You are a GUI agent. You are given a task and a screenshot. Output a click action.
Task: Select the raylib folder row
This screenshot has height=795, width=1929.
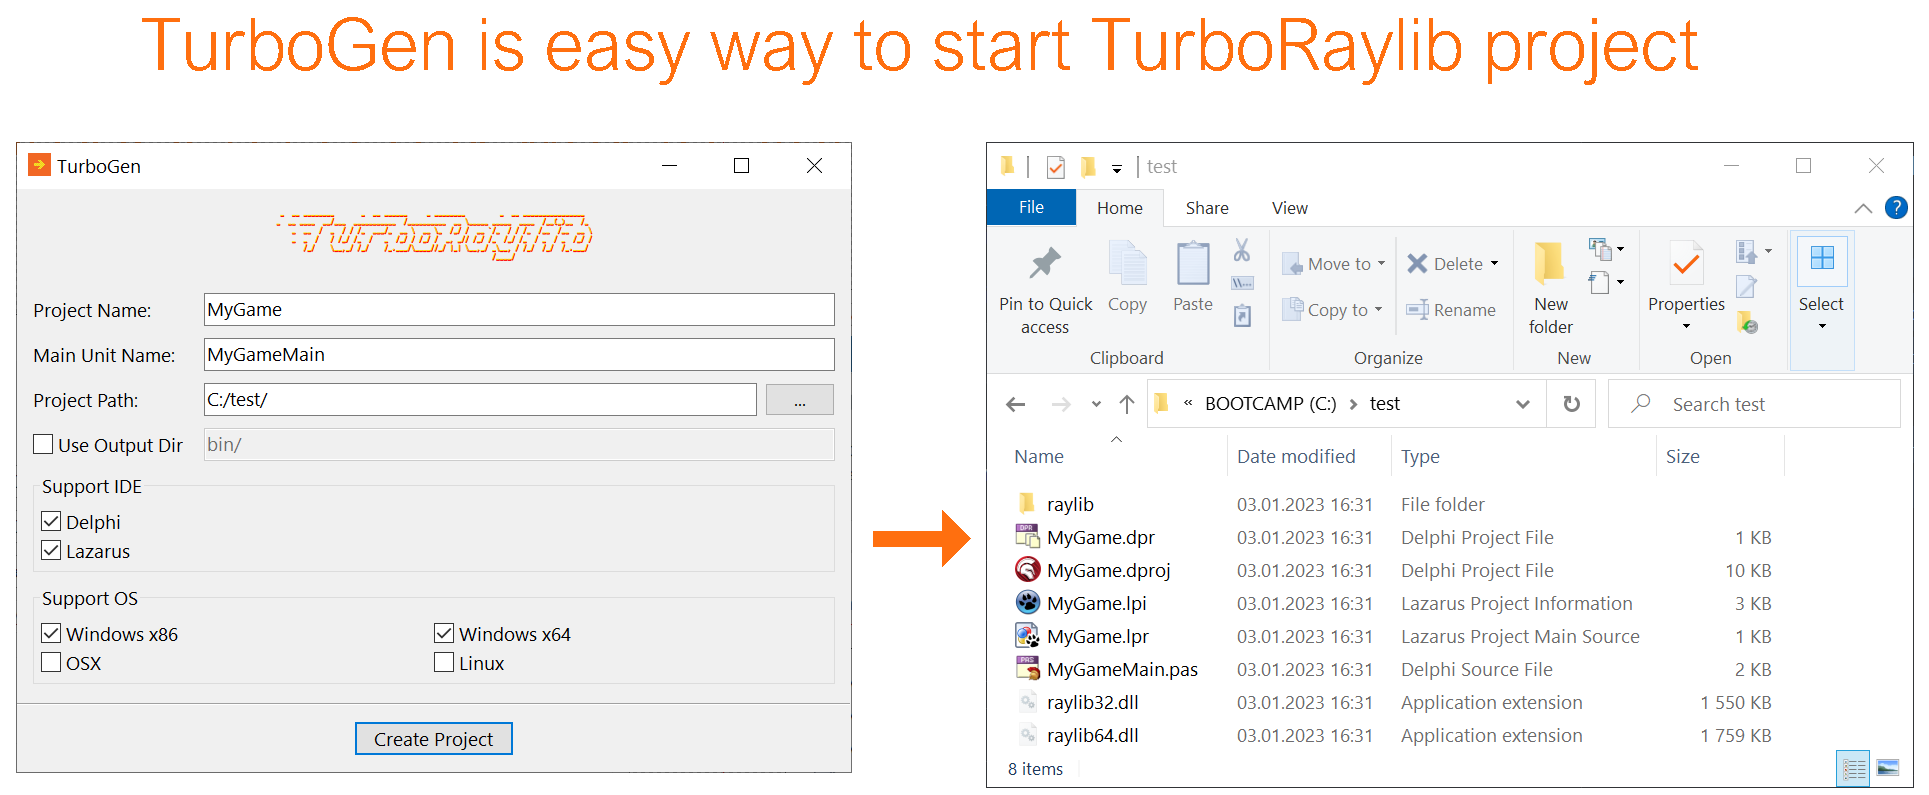click(x=1394, y=504)
